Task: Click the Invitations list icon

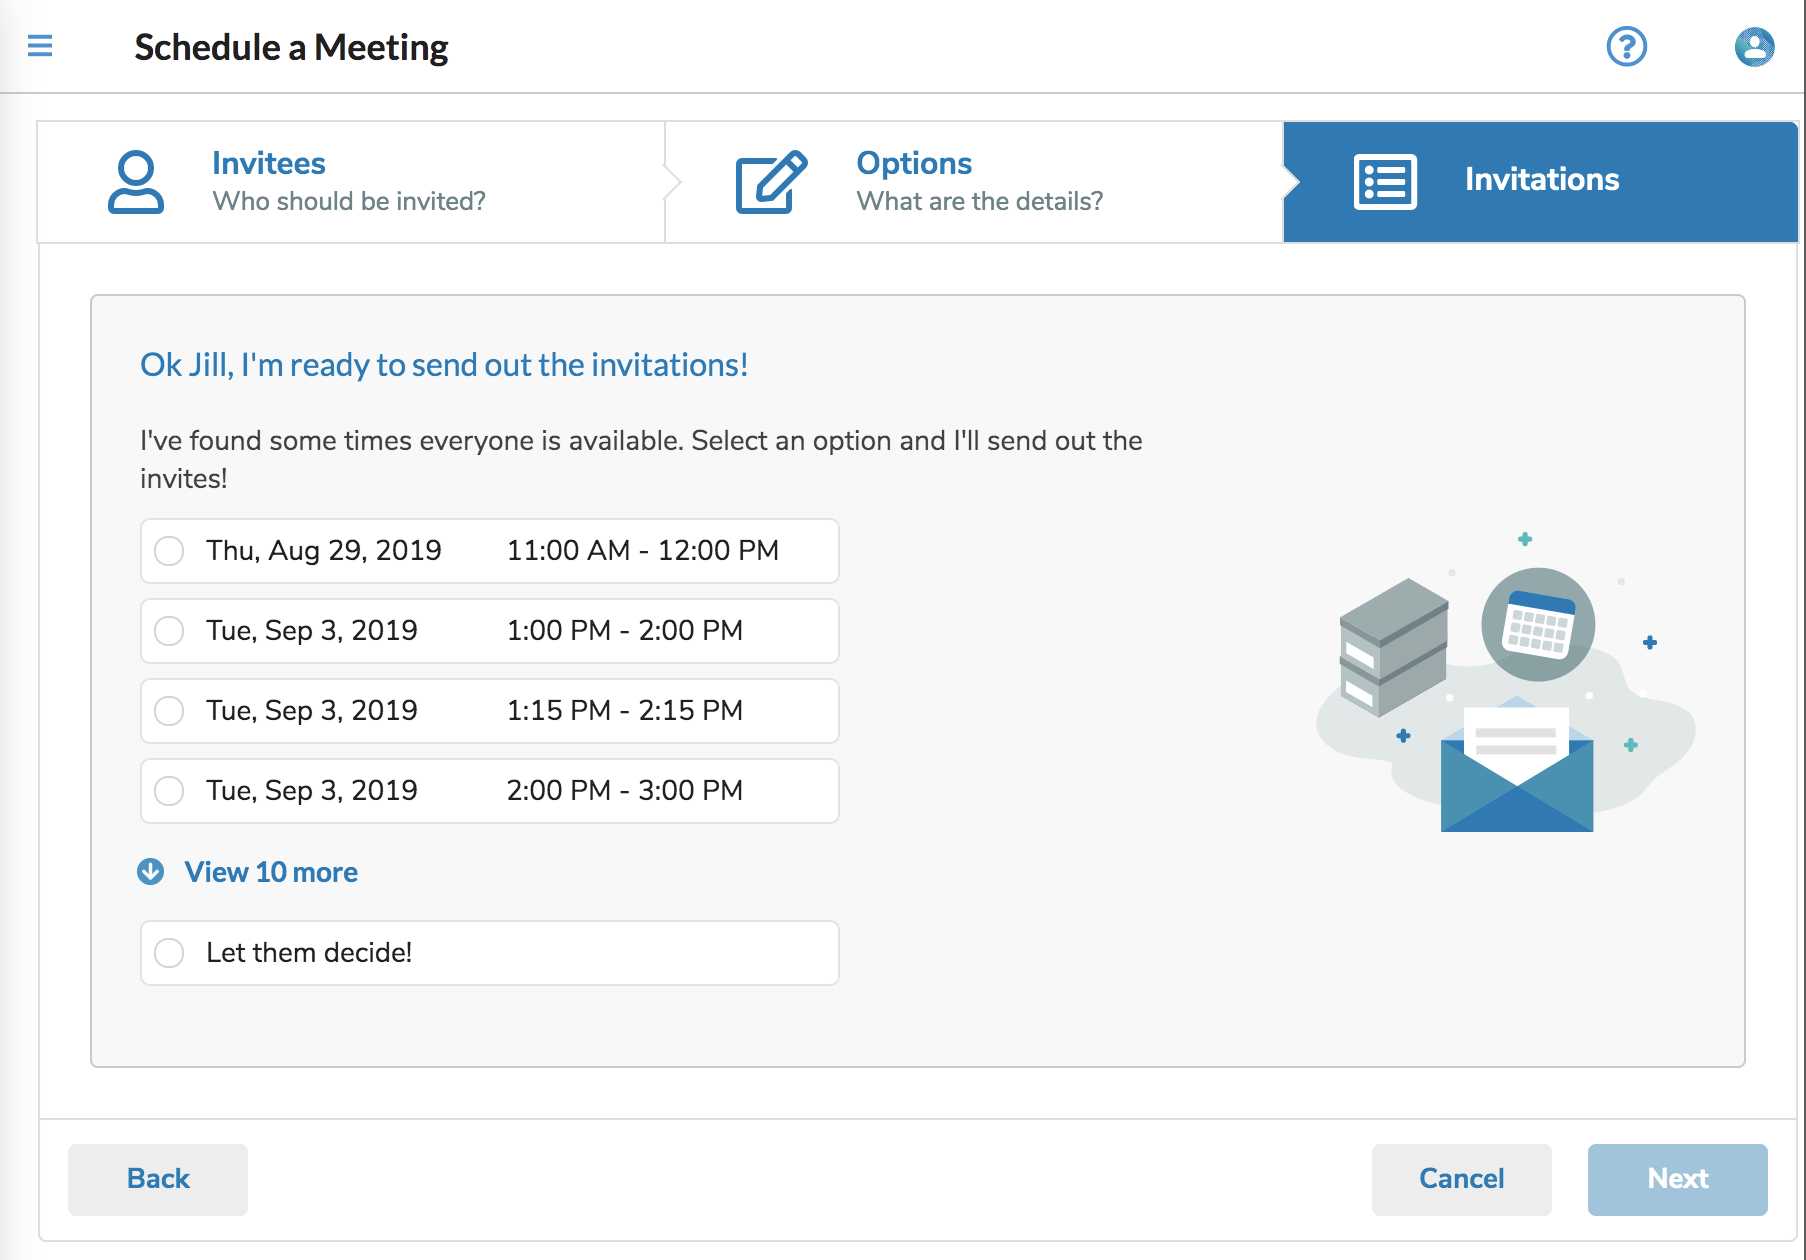Action: (1384, 182)
